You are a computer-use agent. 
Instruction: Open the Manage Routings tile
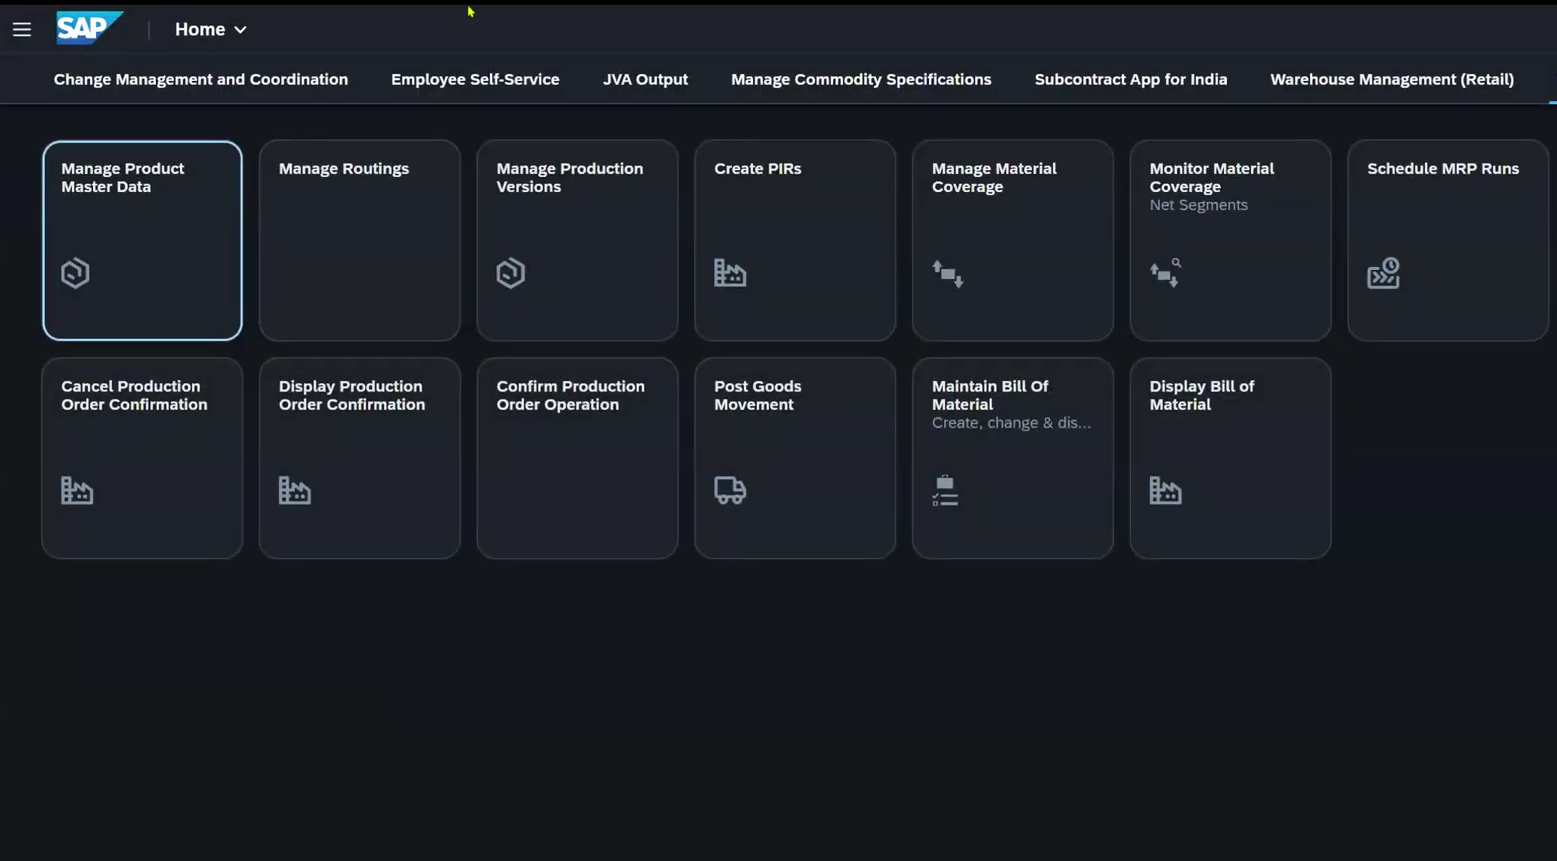point(360,241)
